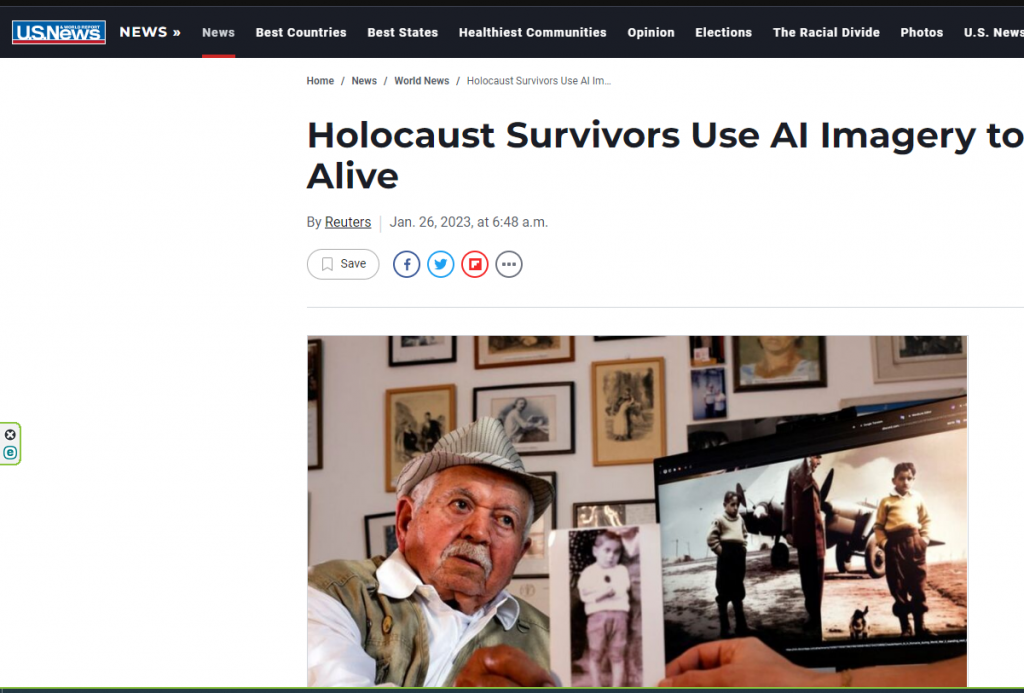This screenshot has height=693, width=1024.
Task: Go to Best Countries
Action: tap(301, 33)
